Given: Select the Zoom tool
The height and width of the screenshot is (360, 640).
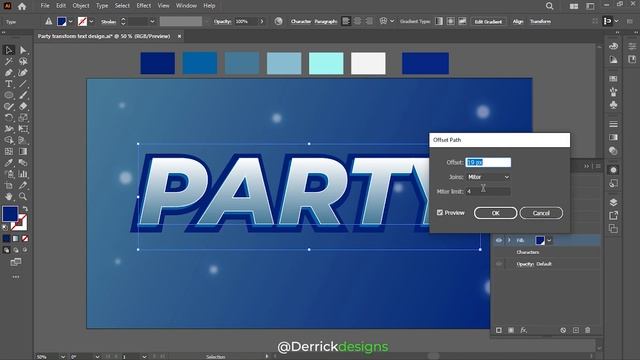Looking at the screenshot, I should (23, 196).
